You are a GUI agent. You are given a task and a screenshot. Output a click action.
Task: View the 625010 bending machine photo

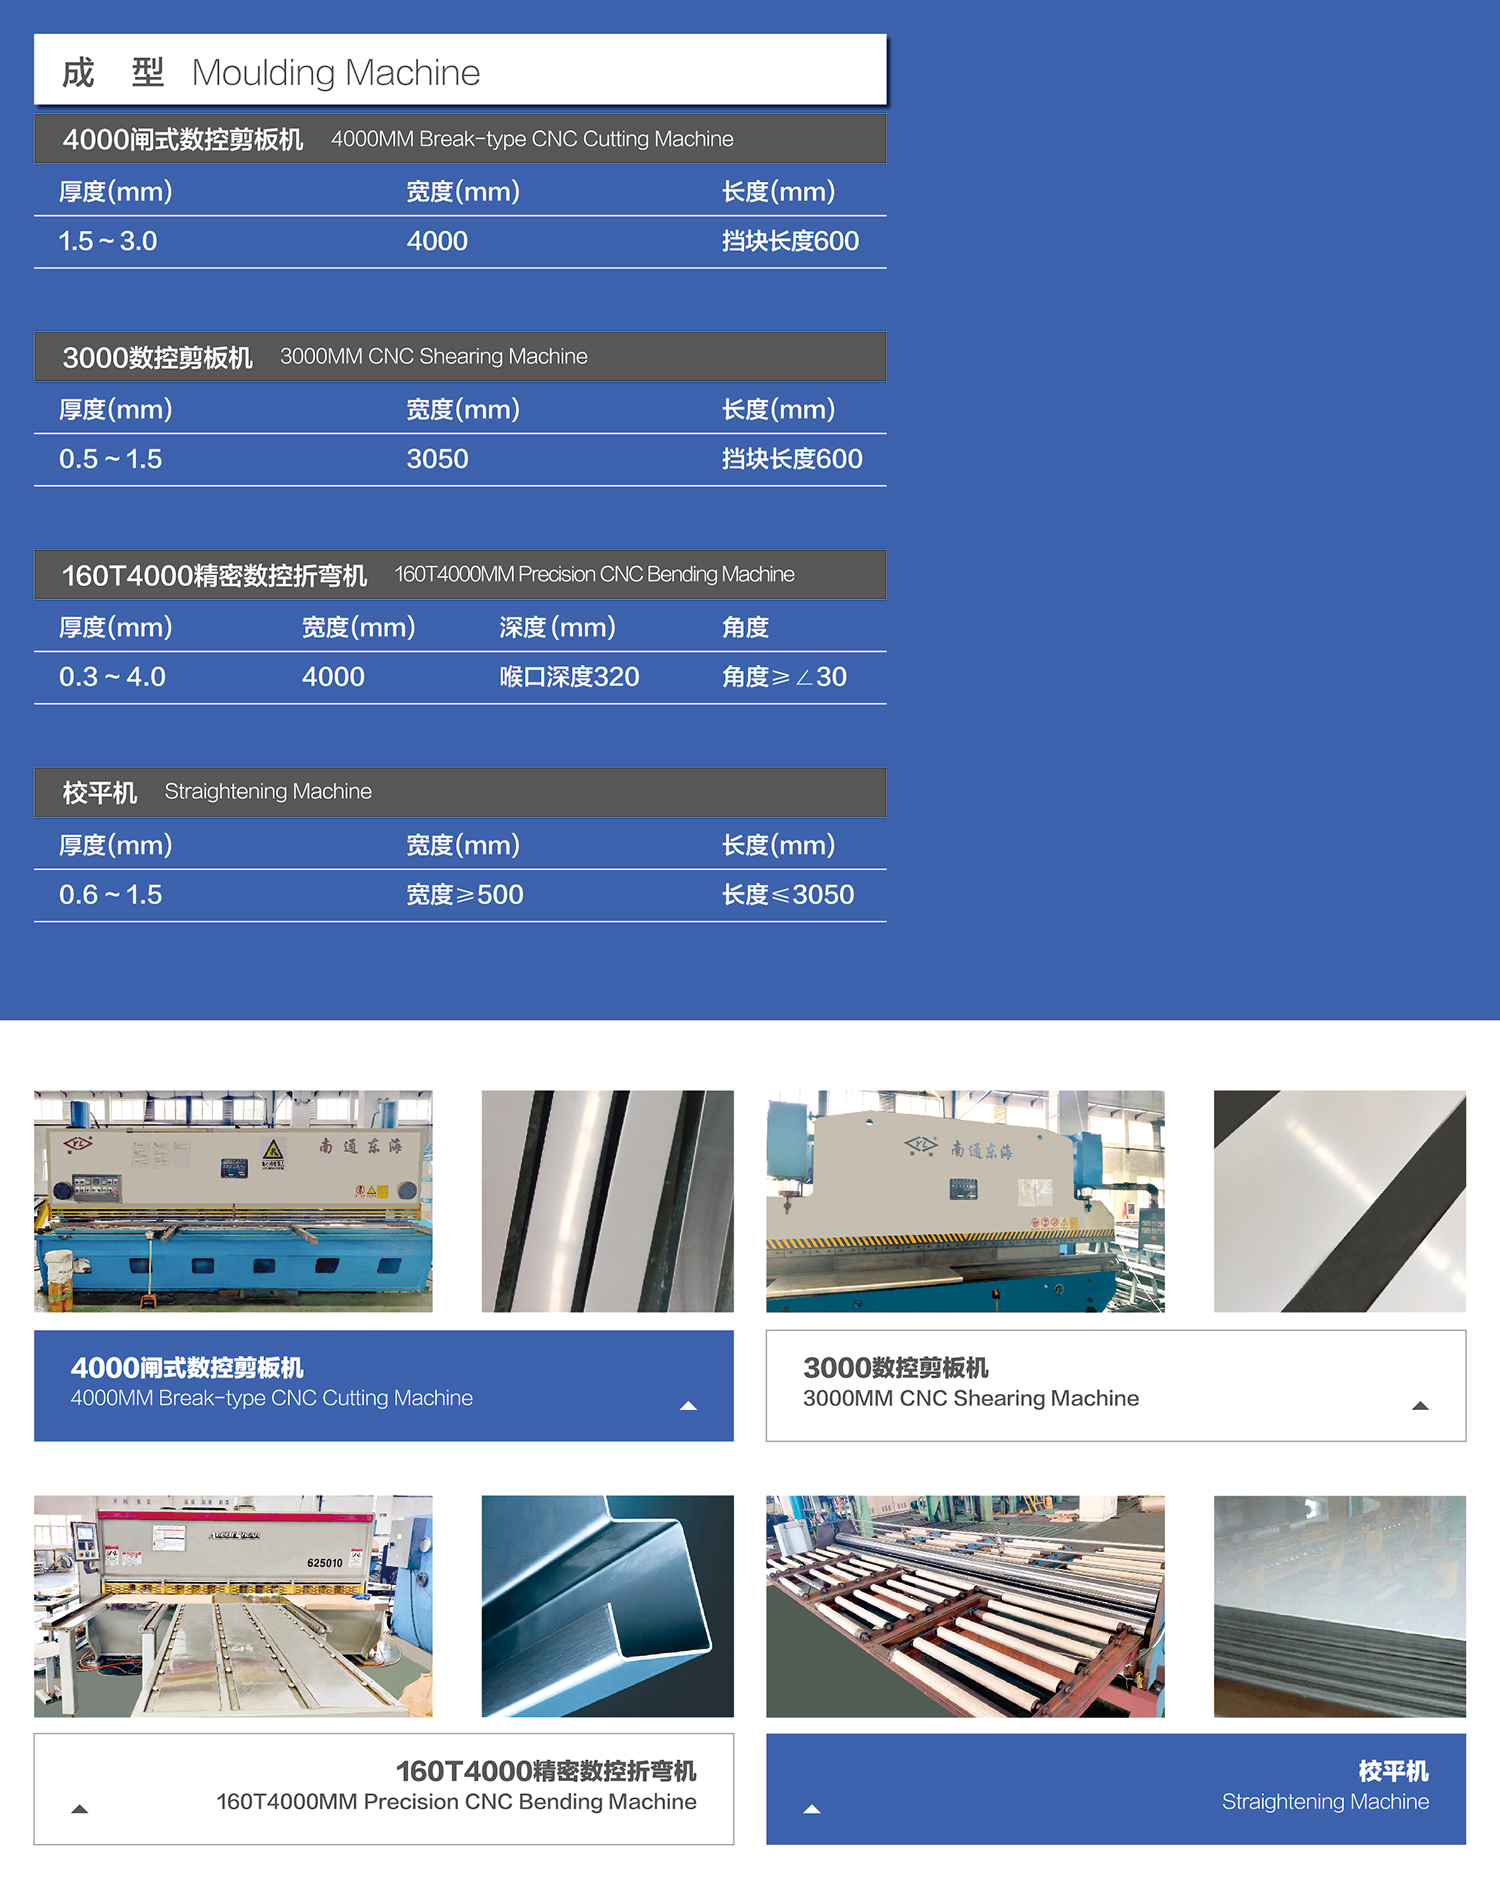(x=233, y=1606)
